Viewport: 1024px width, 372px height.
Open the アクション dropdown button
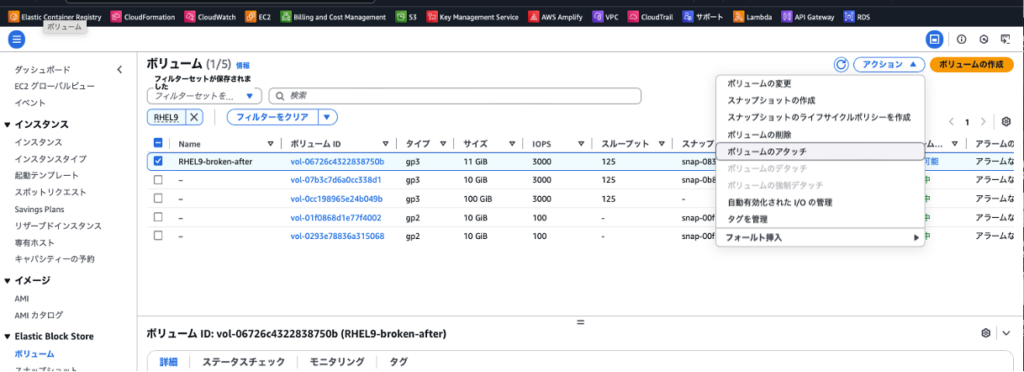point(889,65)
